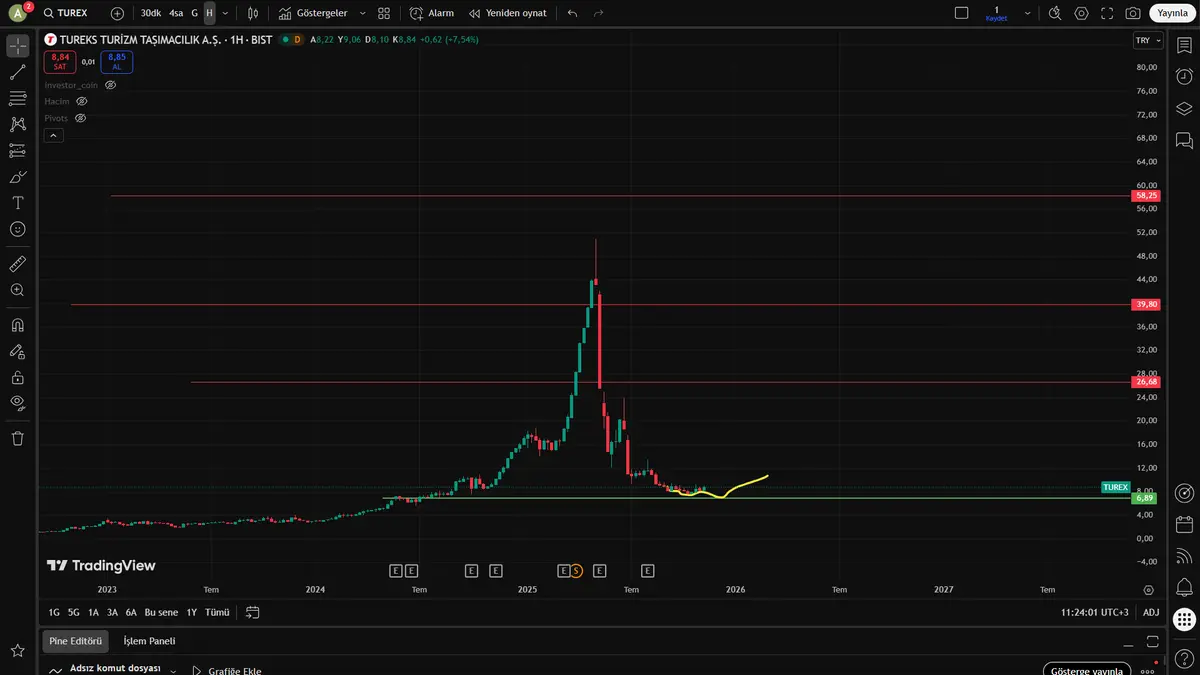
Task: Switch to the Pine Editörü tab
Action: pyautogui.click(x=76, y=641)
